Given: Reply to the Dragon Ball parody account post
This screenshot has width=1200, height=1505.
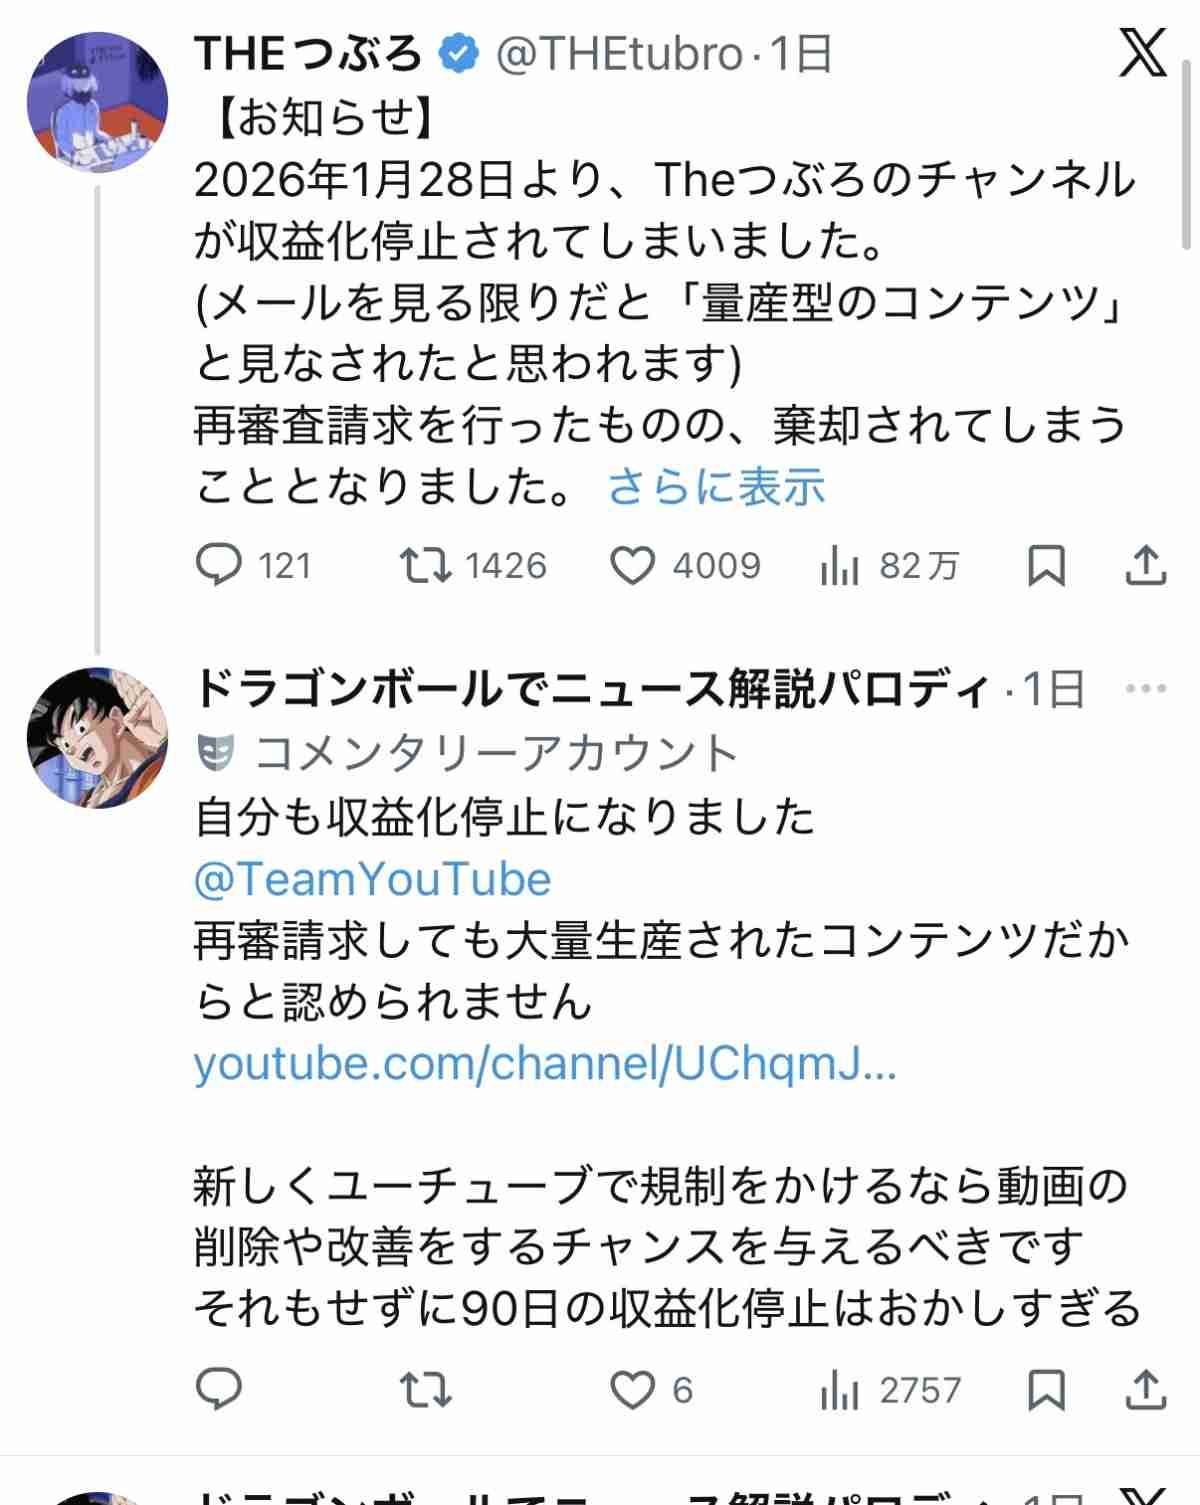Looking at the screenshot, I should [x=219, y=1389].
